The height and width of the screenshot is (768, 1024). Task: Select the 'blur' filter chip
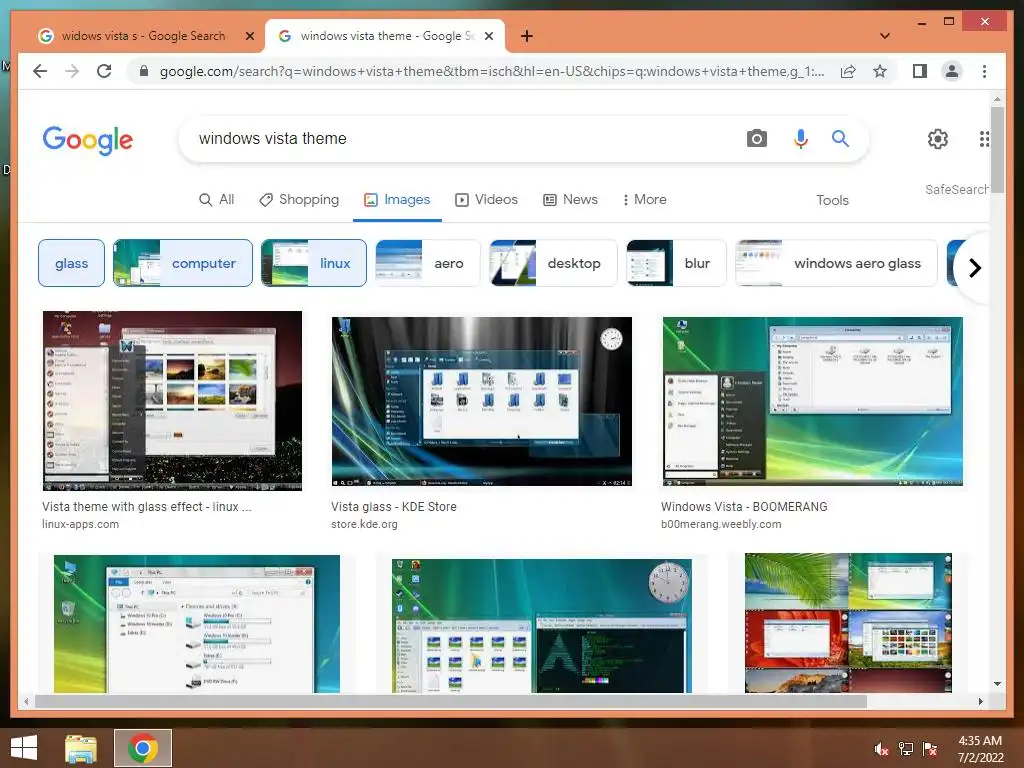point(676,263)
